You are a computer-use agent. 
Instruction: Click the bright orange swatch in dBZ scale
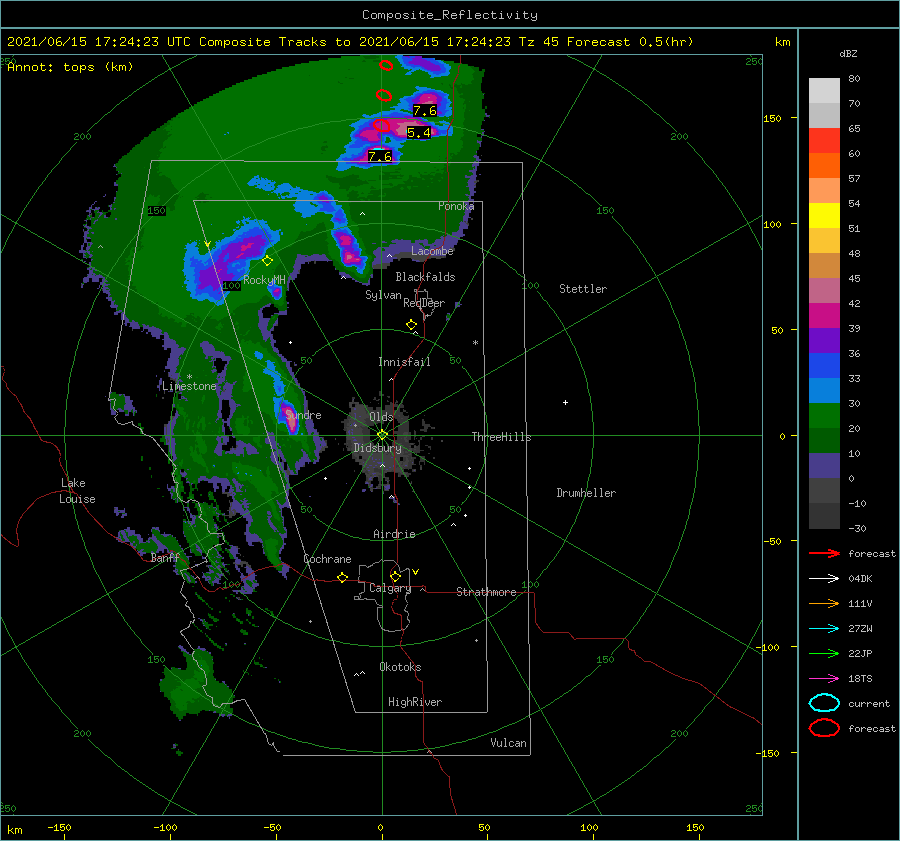[x=824, y=165]
